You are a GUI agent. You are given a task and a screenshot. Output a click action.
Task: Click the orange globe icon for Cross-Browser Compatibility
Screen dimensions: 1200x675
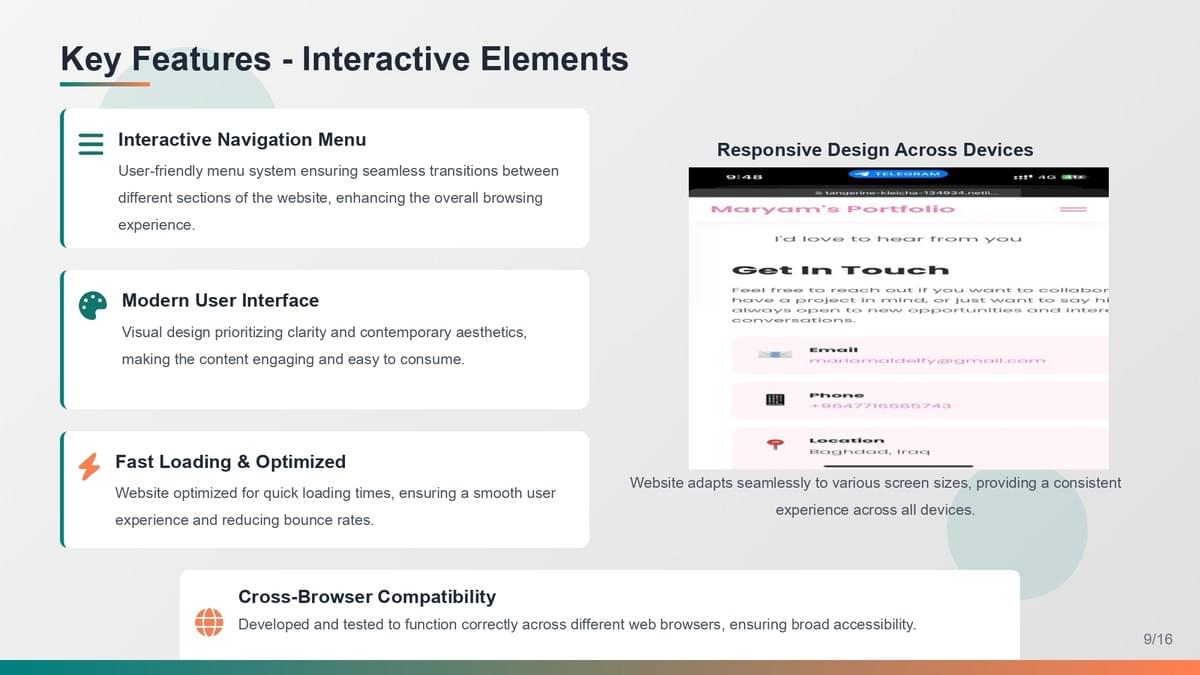(209, 622)
